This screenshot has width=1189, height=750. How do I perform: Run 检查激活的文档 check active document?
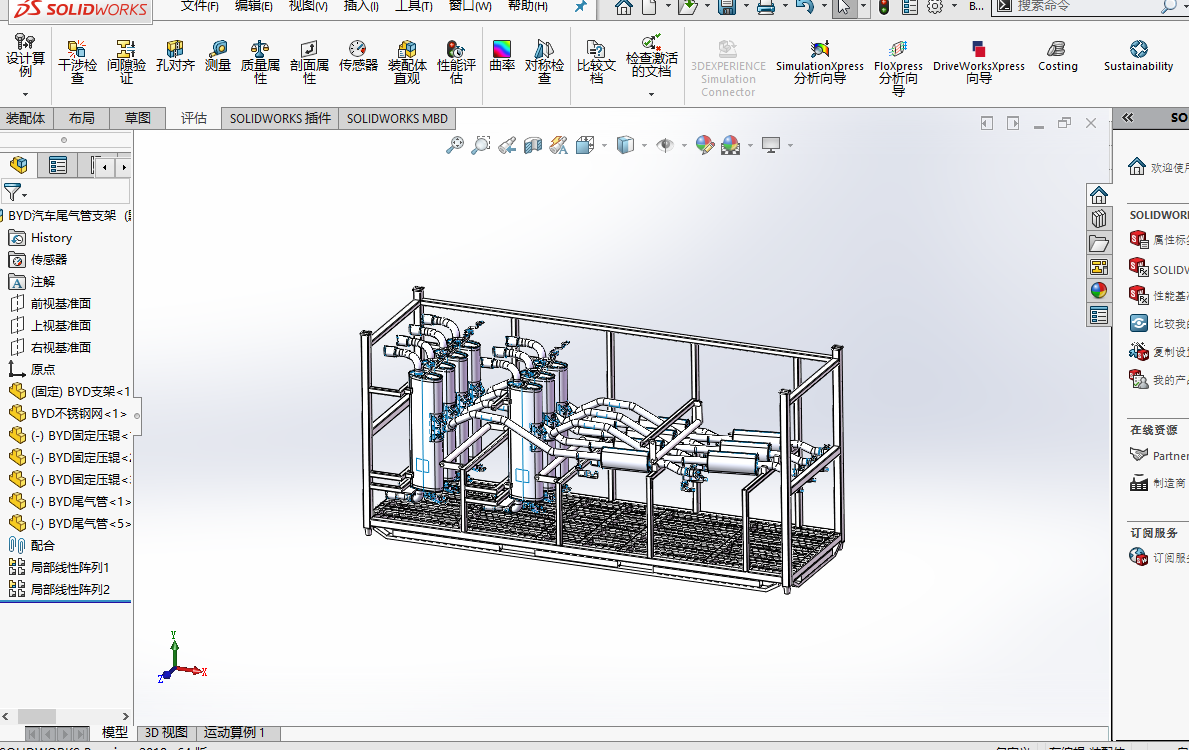651,55
